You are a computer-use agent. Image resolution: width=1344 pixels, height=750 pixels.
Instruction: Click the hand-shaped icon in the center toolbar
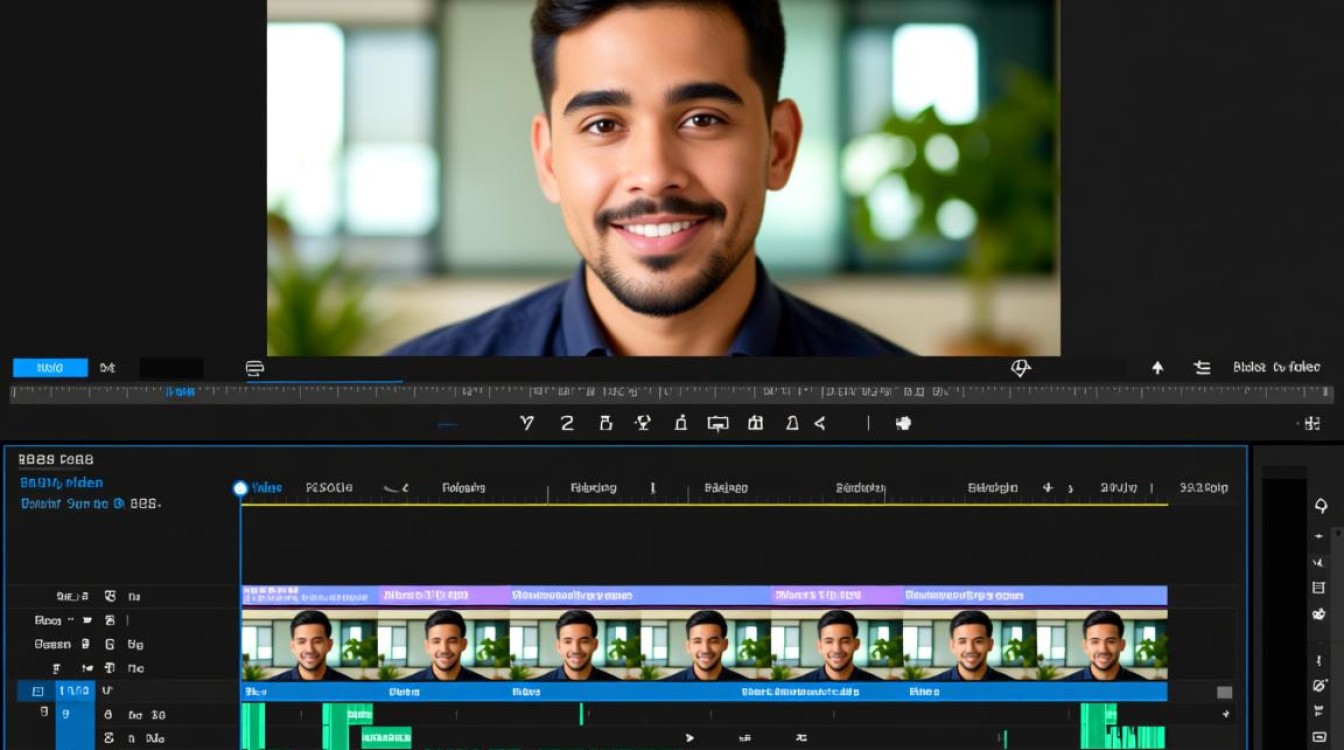coord(903,423)
